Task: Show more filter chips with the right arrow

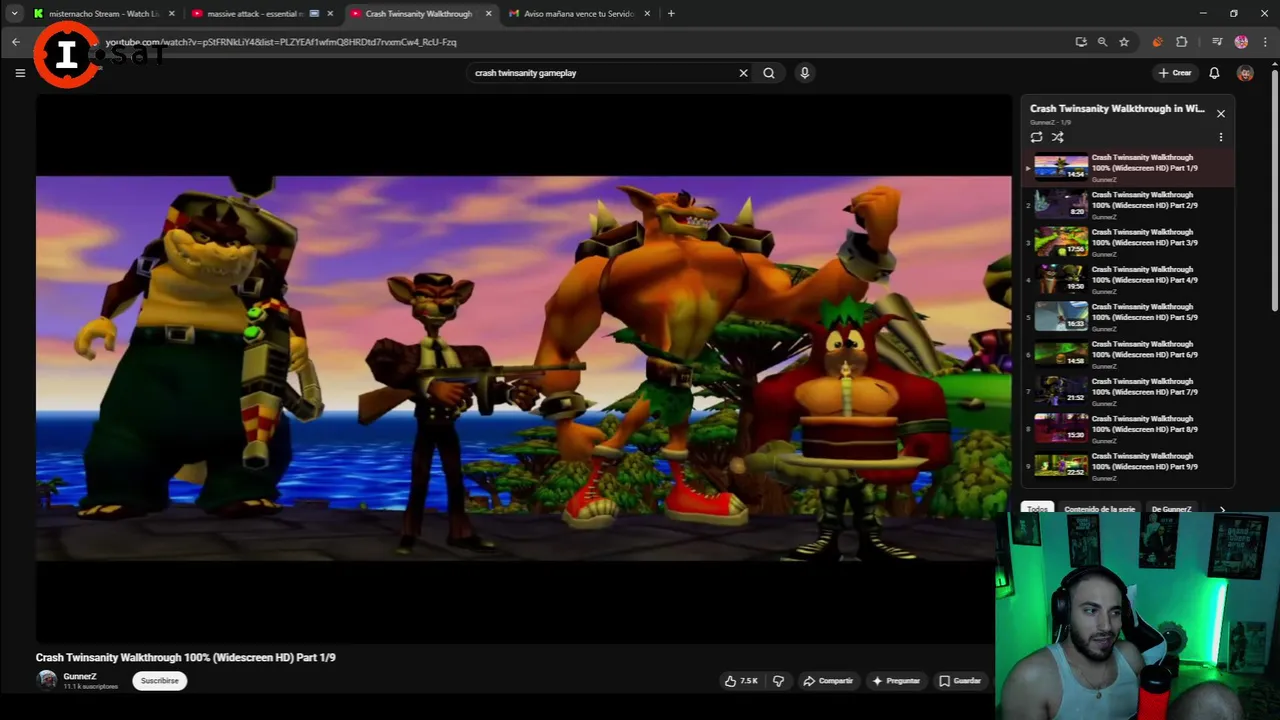Action: click(x=1221, y=509)
